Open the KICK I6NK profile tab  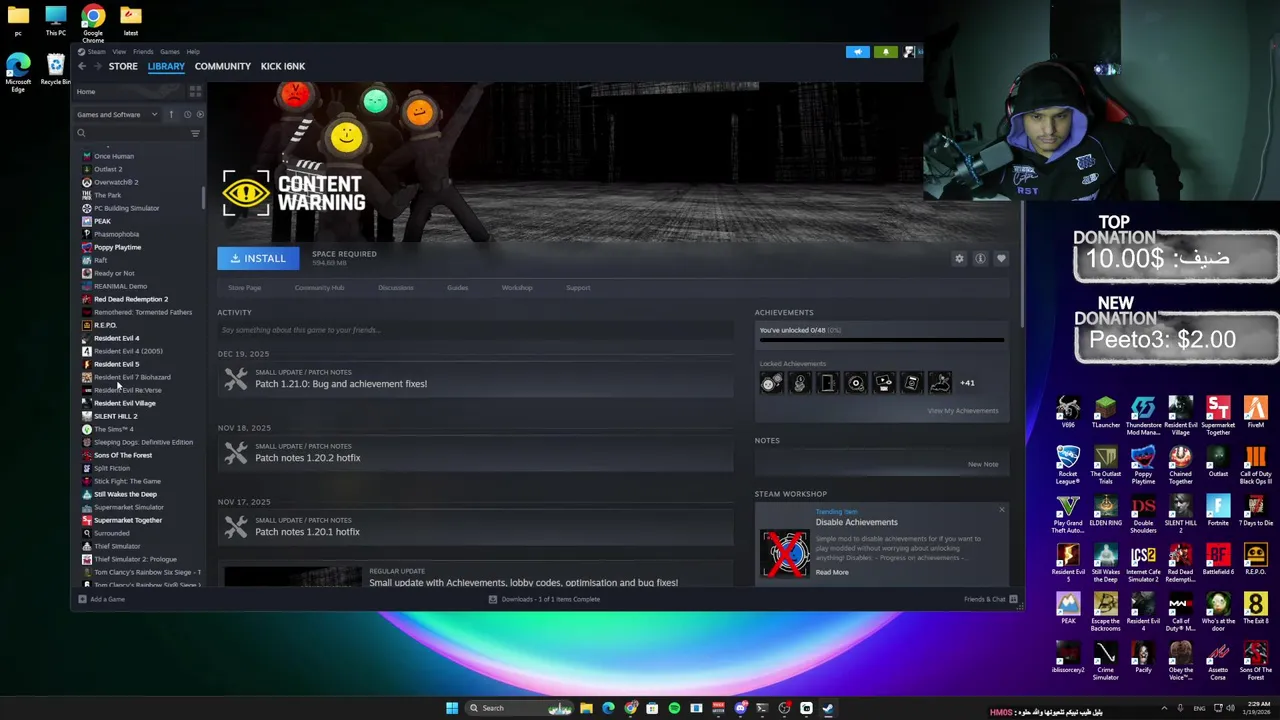coord(283,66)
